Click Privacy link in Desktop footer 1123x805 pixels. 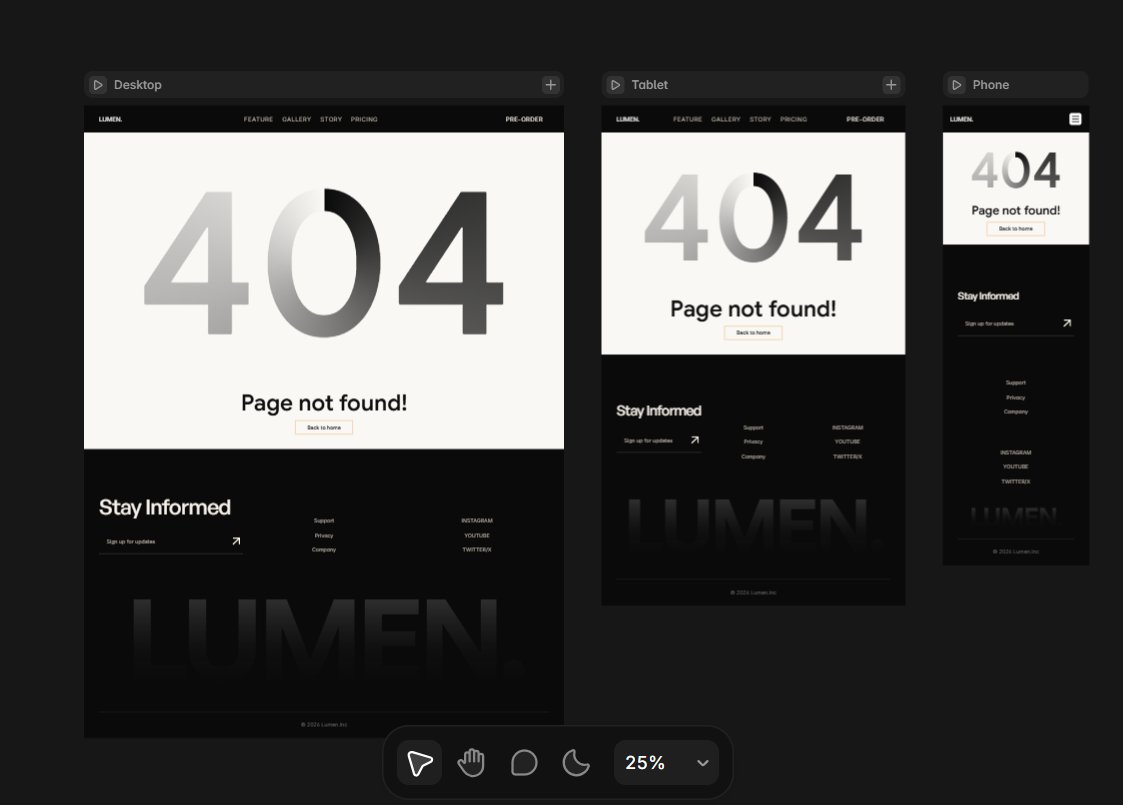(324, 535)
